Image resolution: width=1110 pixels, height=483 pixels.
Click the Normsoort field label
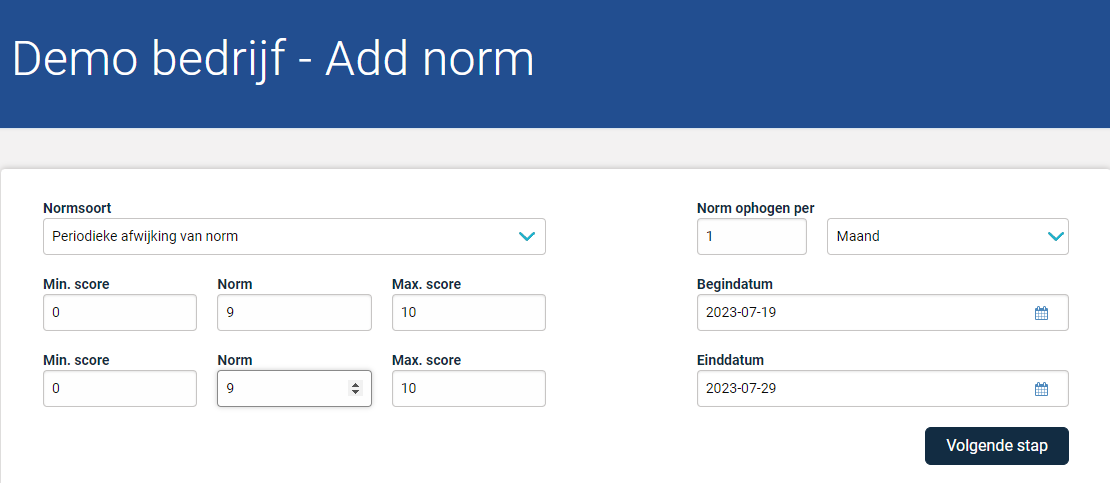click(x=77, y=208)
